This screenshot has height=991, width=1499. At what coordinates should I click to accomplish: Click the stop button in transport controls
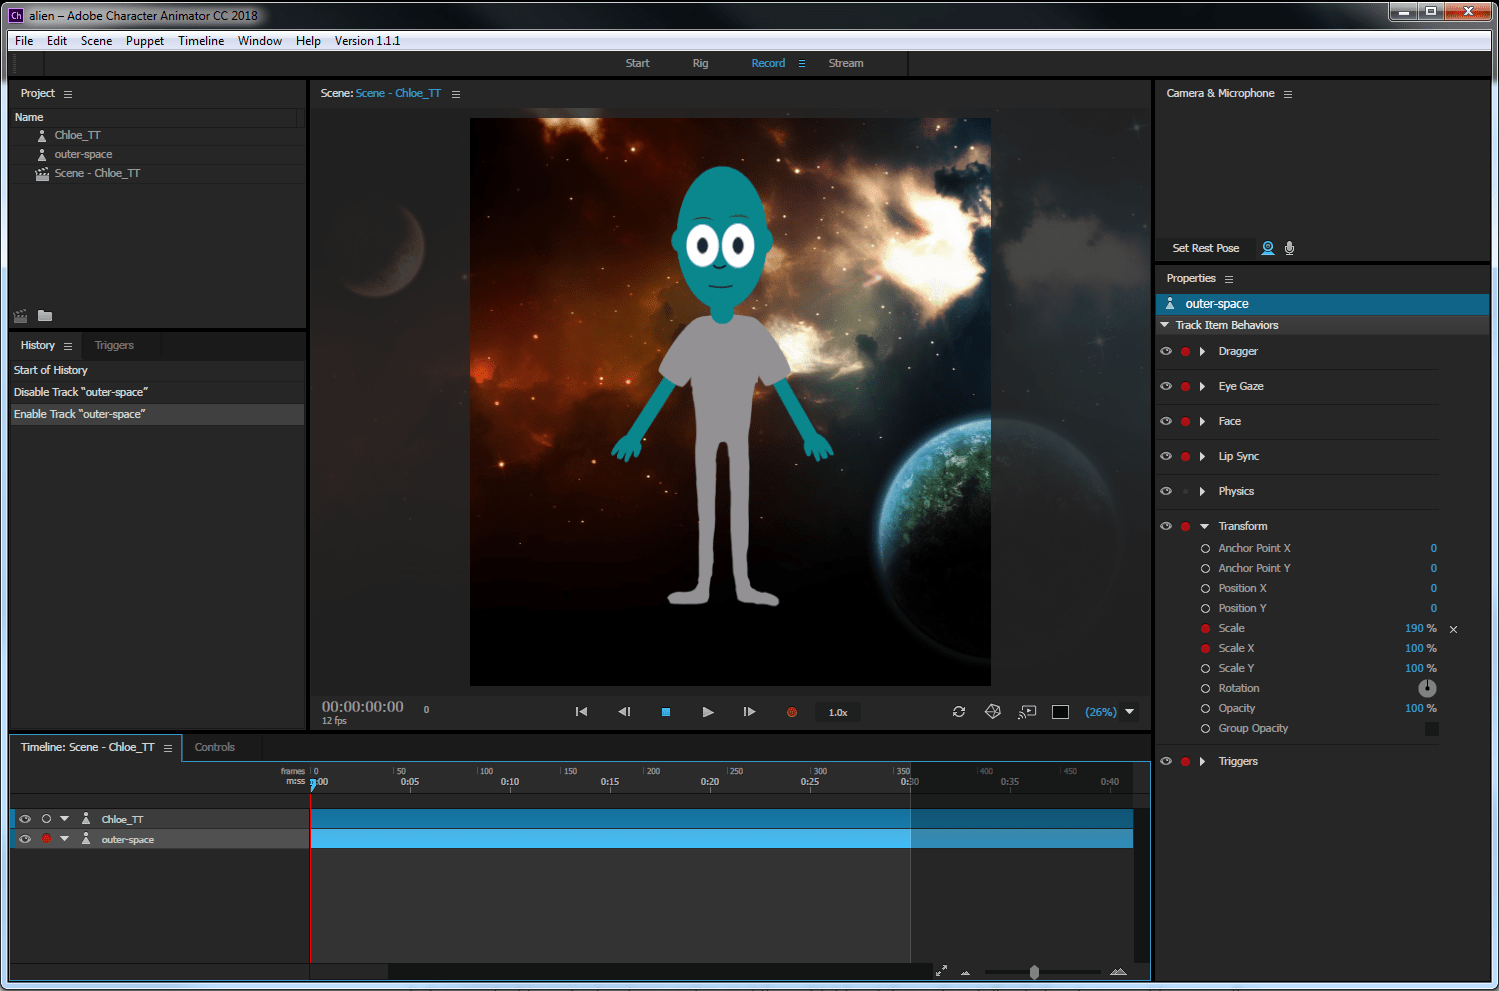pos(666,712)
